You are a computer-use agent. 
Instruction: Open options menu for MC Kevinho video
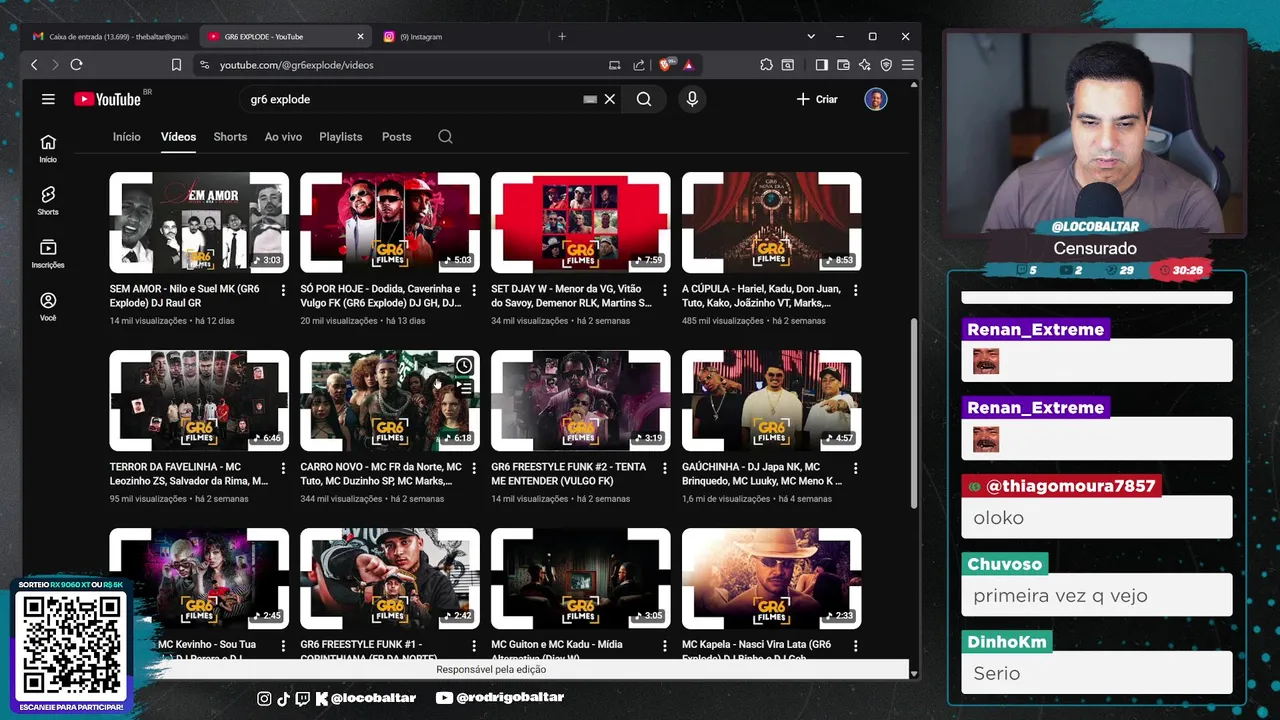tap(283, 646)
